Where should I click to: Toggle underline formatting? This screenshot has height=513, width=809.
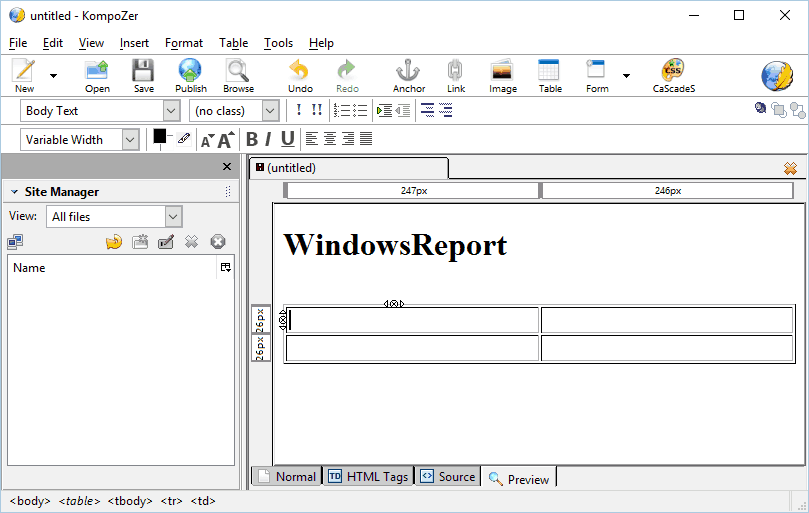point(288,139)
